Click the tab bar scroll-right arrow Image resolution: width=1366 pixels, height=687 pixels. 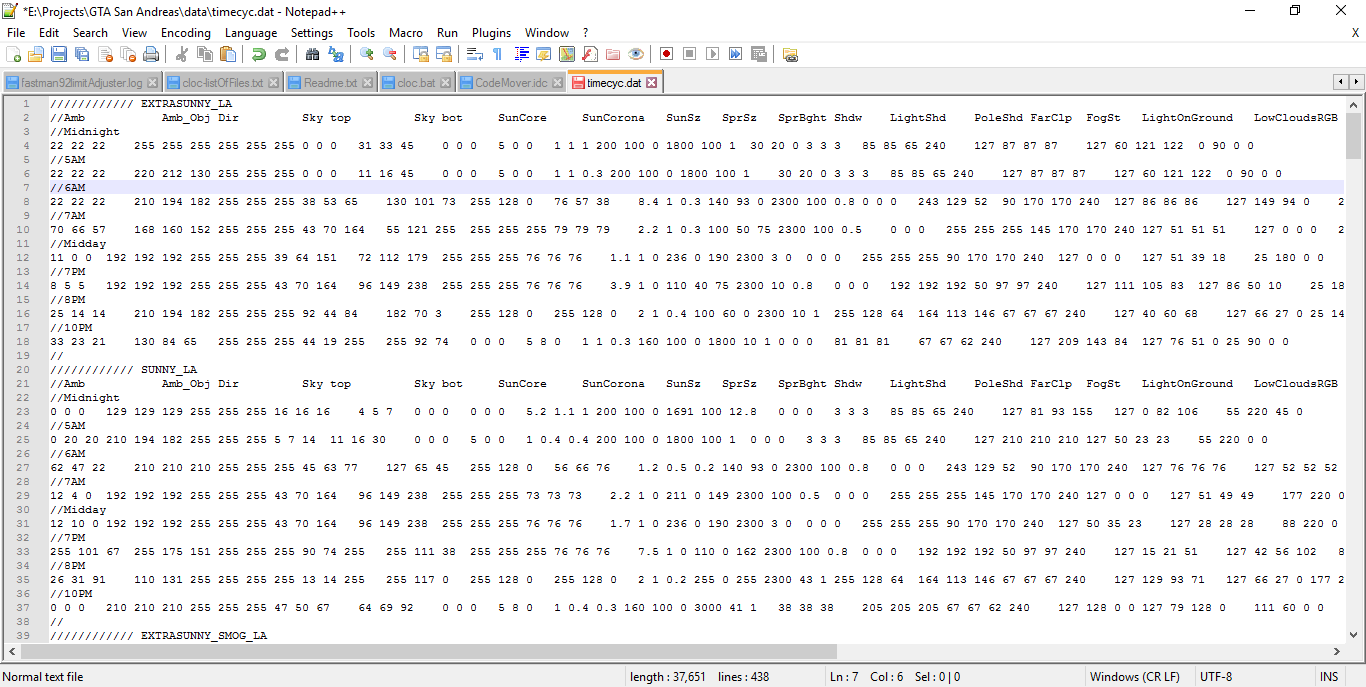[1356, 82]
